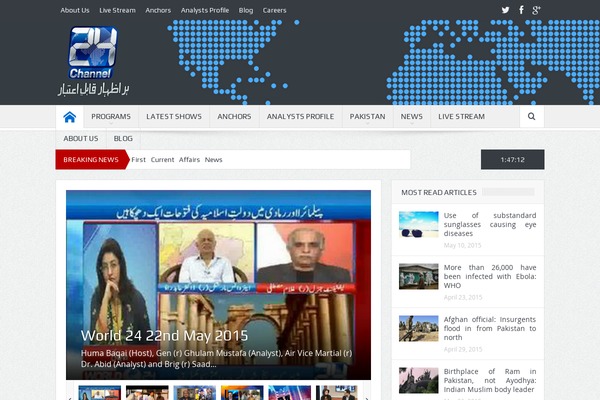
Task: Click the 1:47:12 clock box
Action: tap(512, 160)
